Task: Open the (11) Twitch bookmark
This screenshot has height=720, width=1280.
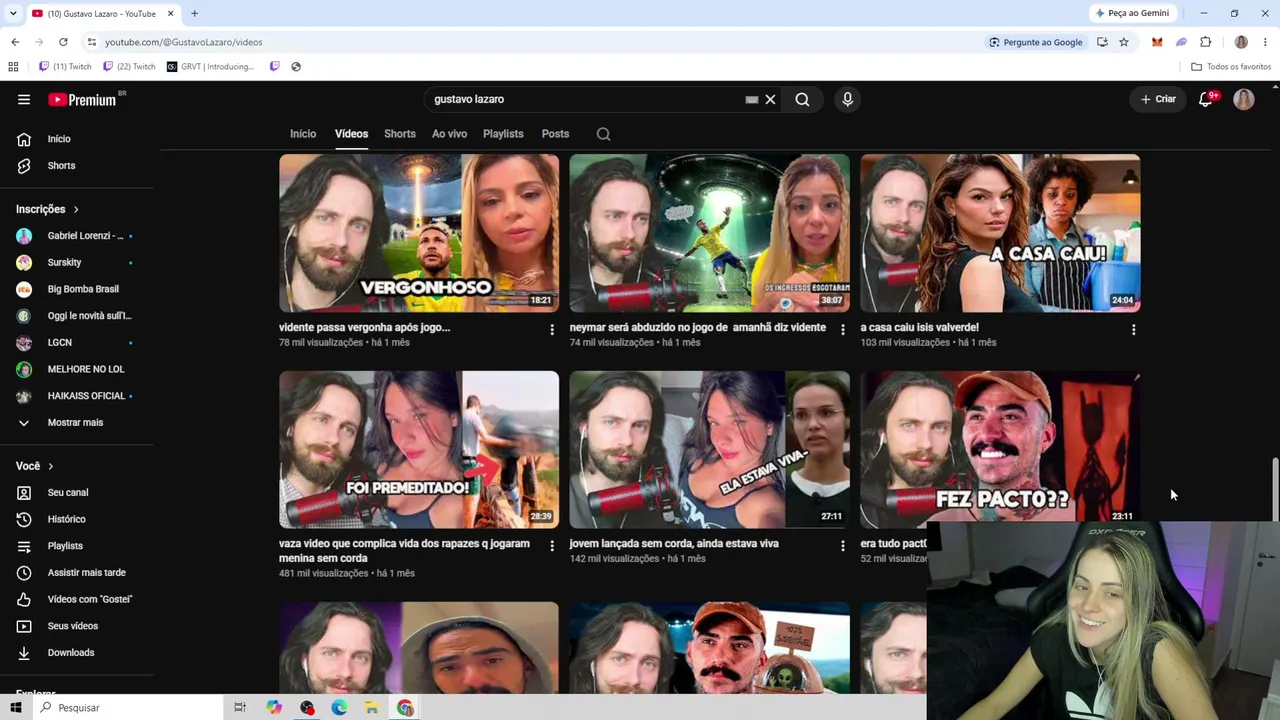Action: pos(65,67)
